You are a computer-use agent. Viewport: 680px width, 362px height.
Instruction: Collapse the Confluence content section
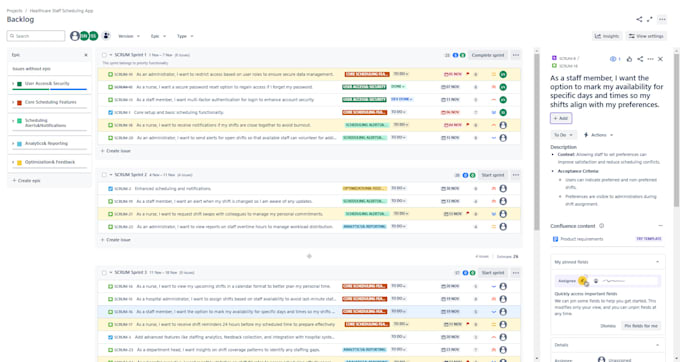pos(660,226)
